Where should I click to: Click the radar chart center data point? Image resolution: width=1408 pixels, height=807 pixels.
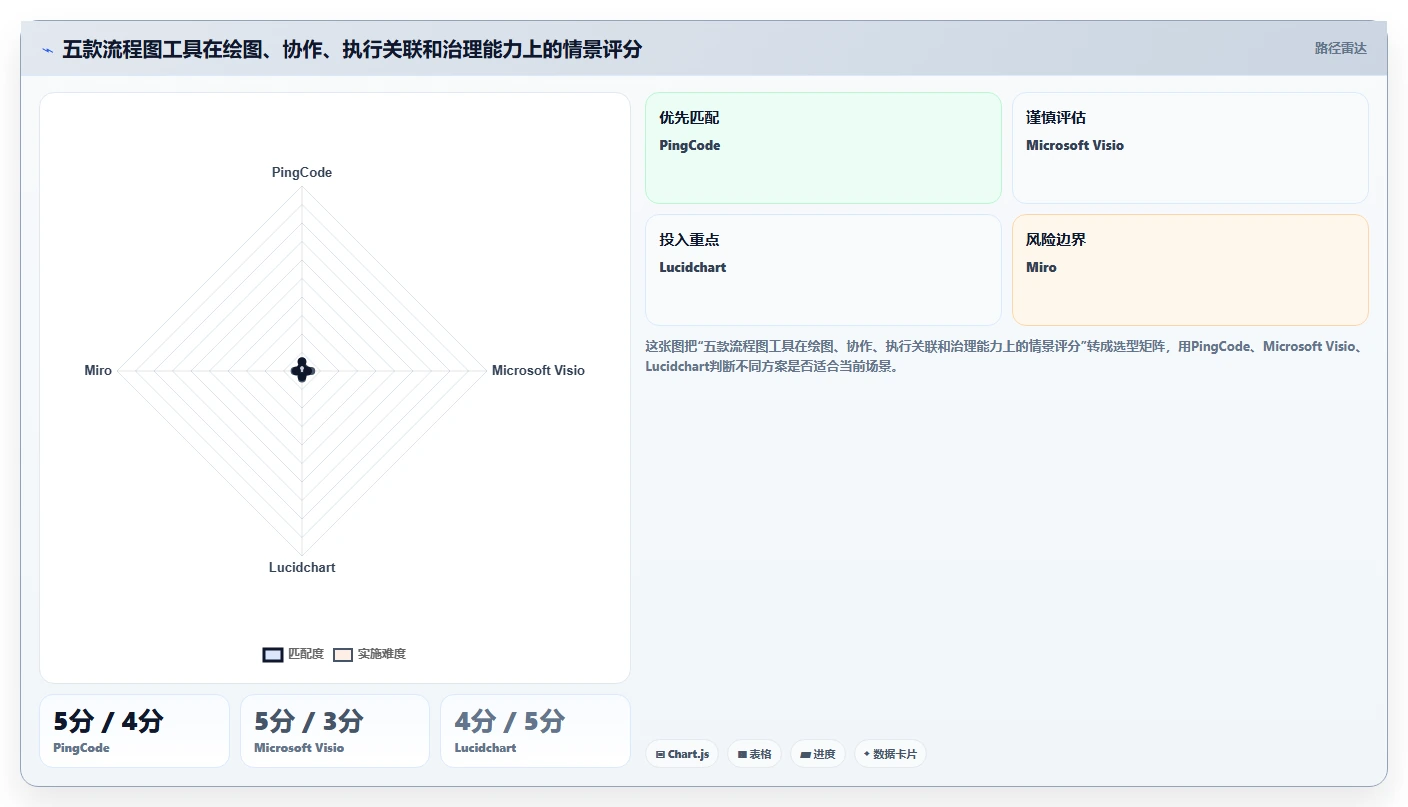point(302,370)
